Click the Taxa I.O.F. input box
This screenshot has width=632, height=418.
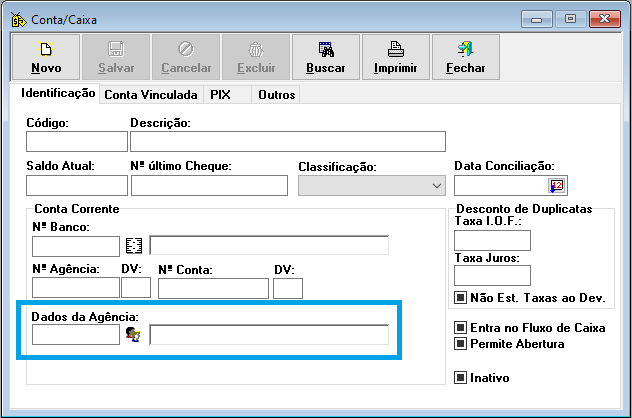492,240
